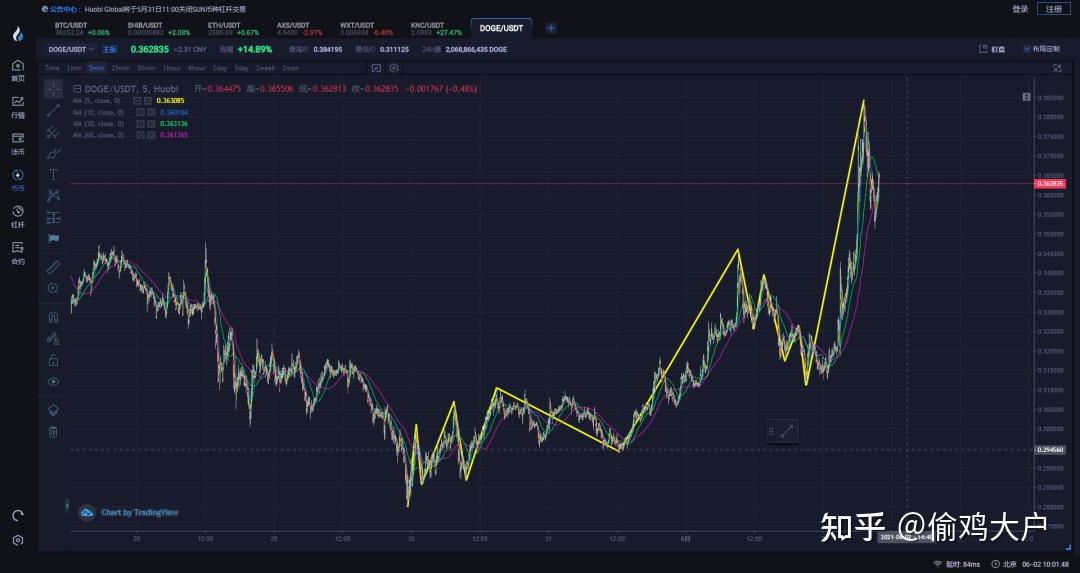Open the Chart by TradingView link
Viewport: 1080px width, 573px height.
click(x=129, y=512)
